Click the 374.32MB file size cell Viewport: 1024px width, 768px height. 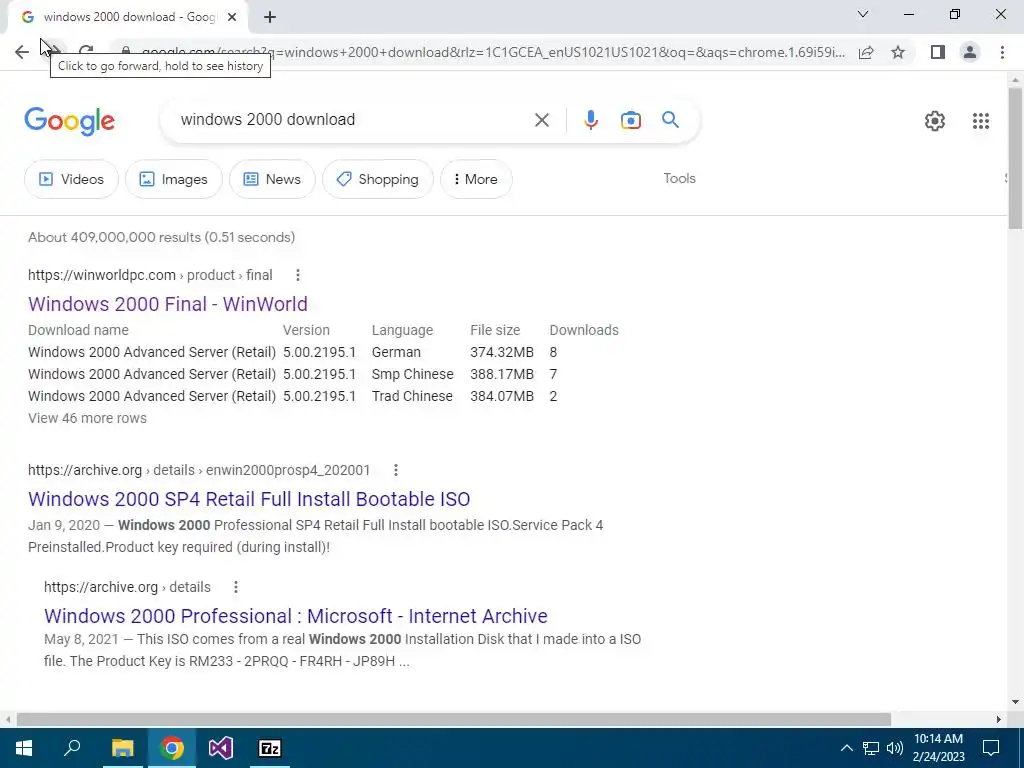pos(502,352)
